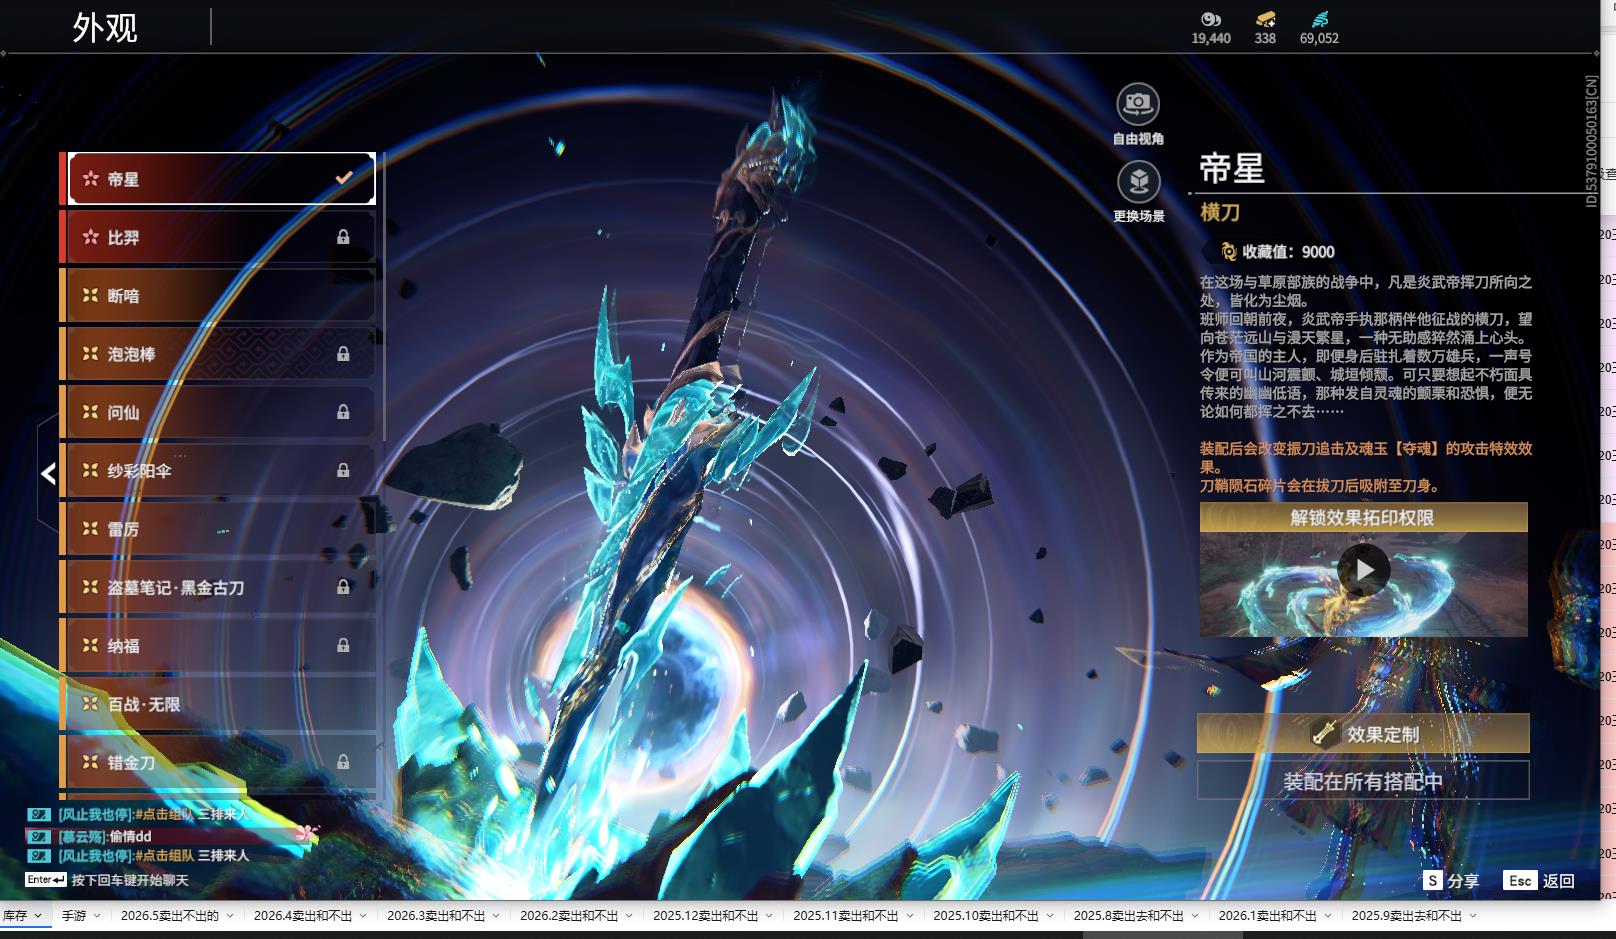Open the 手游 sheet tab dropdown arrow
Viewport: 1616px width, 939px height.
96,916
